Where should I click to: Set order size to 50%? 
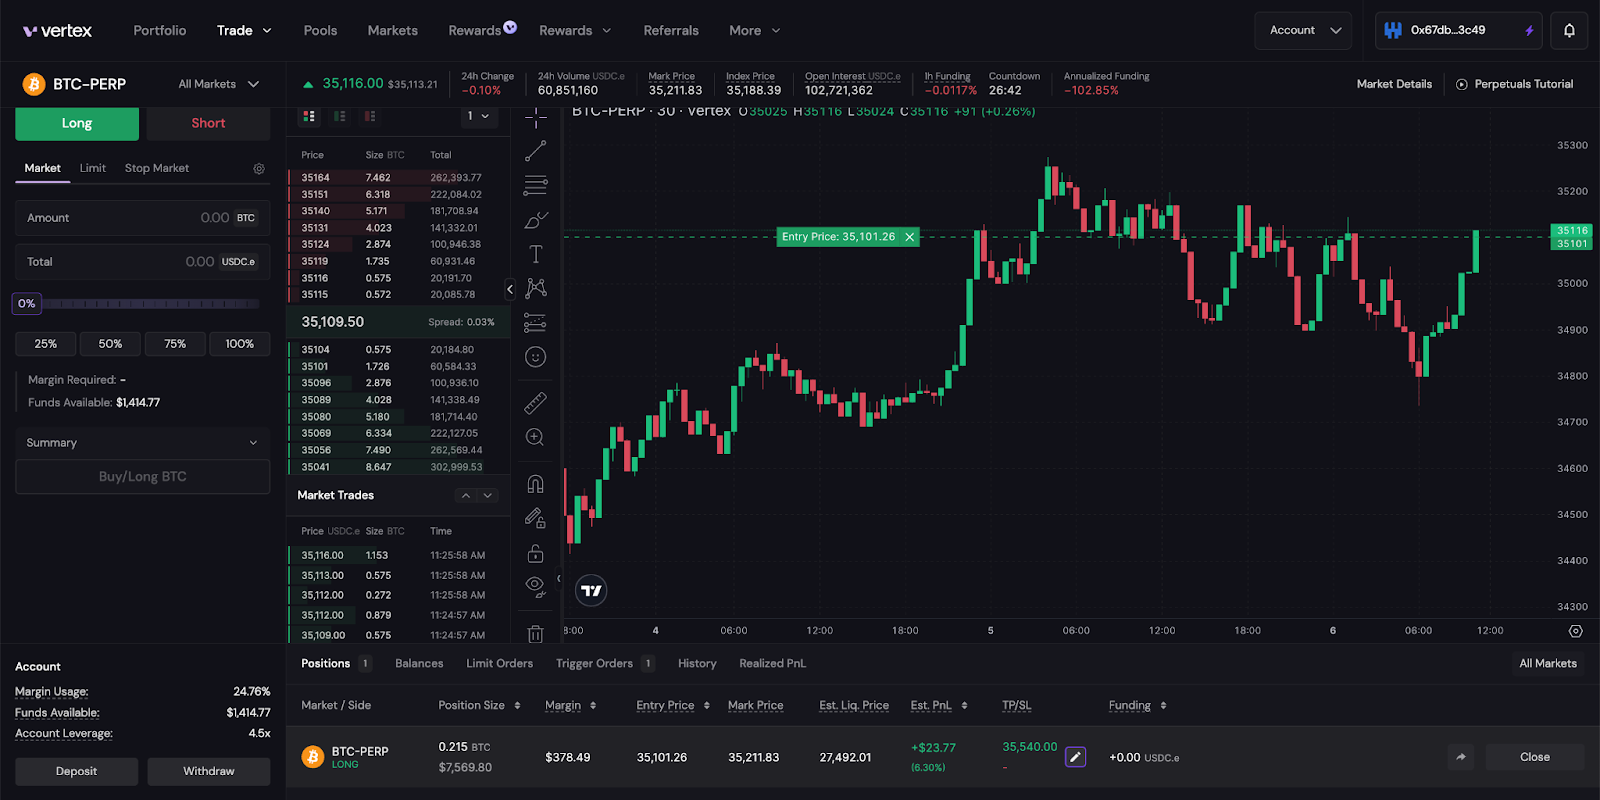coord(110,344)
